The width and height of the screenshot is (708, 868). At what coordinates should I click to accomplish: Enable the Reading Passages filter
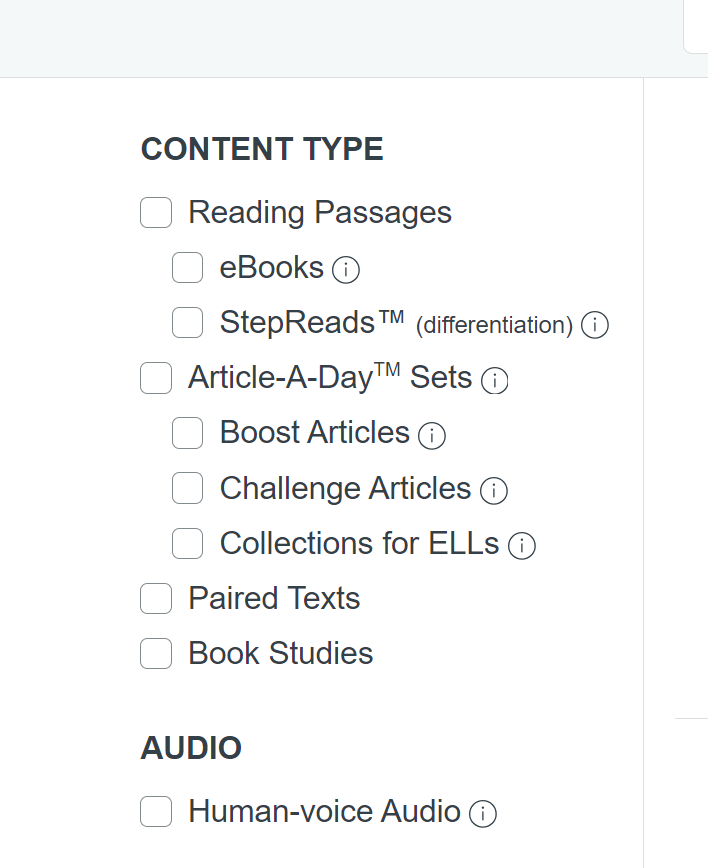(156, 212)
